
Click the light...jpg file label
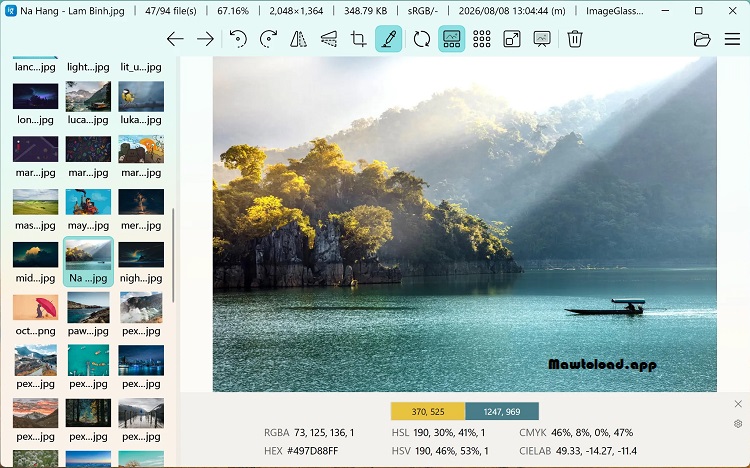point(88,67)
